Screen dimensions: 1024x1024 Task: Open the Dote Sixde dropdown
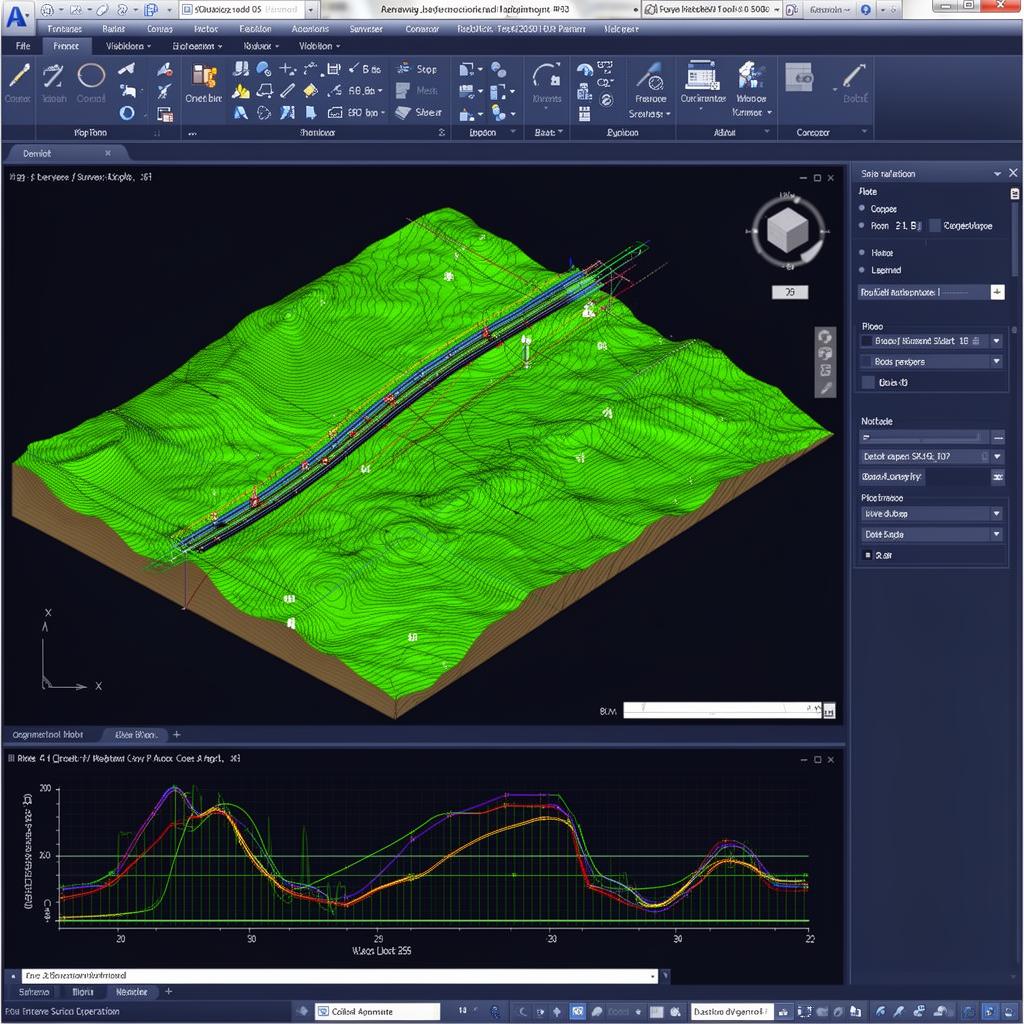[x=997, y=534]
